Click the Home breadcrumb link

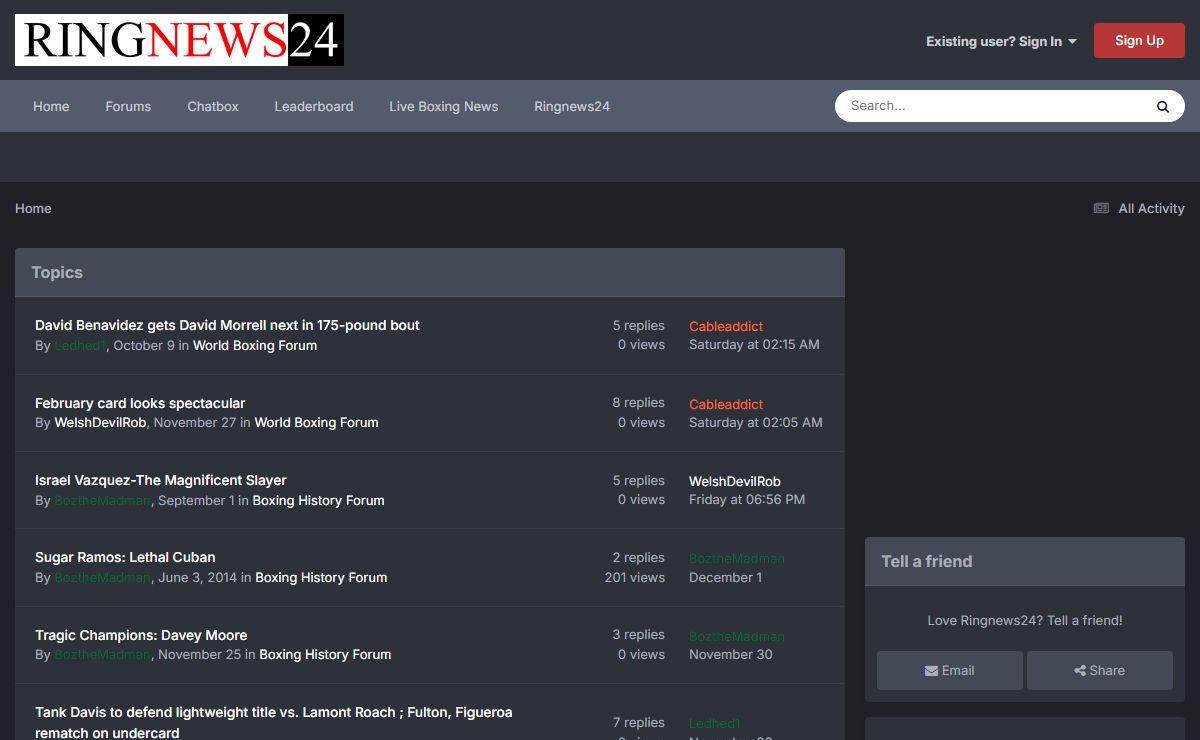(33, 208)
